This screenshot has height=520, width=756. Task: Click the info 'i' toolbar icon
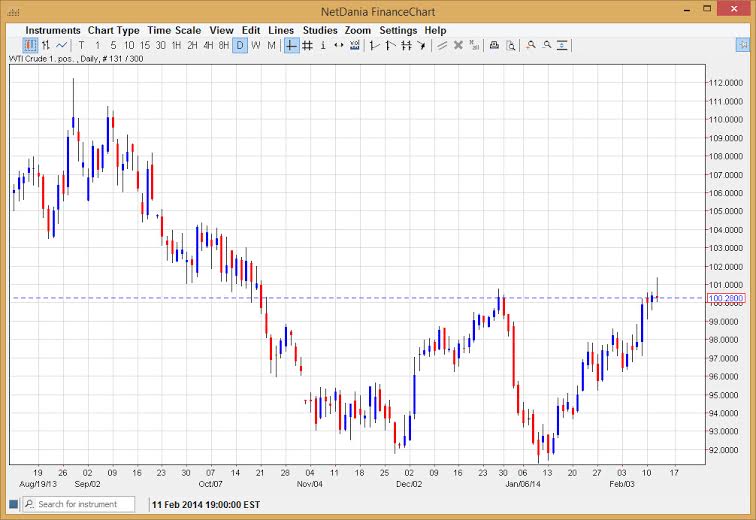coord(323,45)
